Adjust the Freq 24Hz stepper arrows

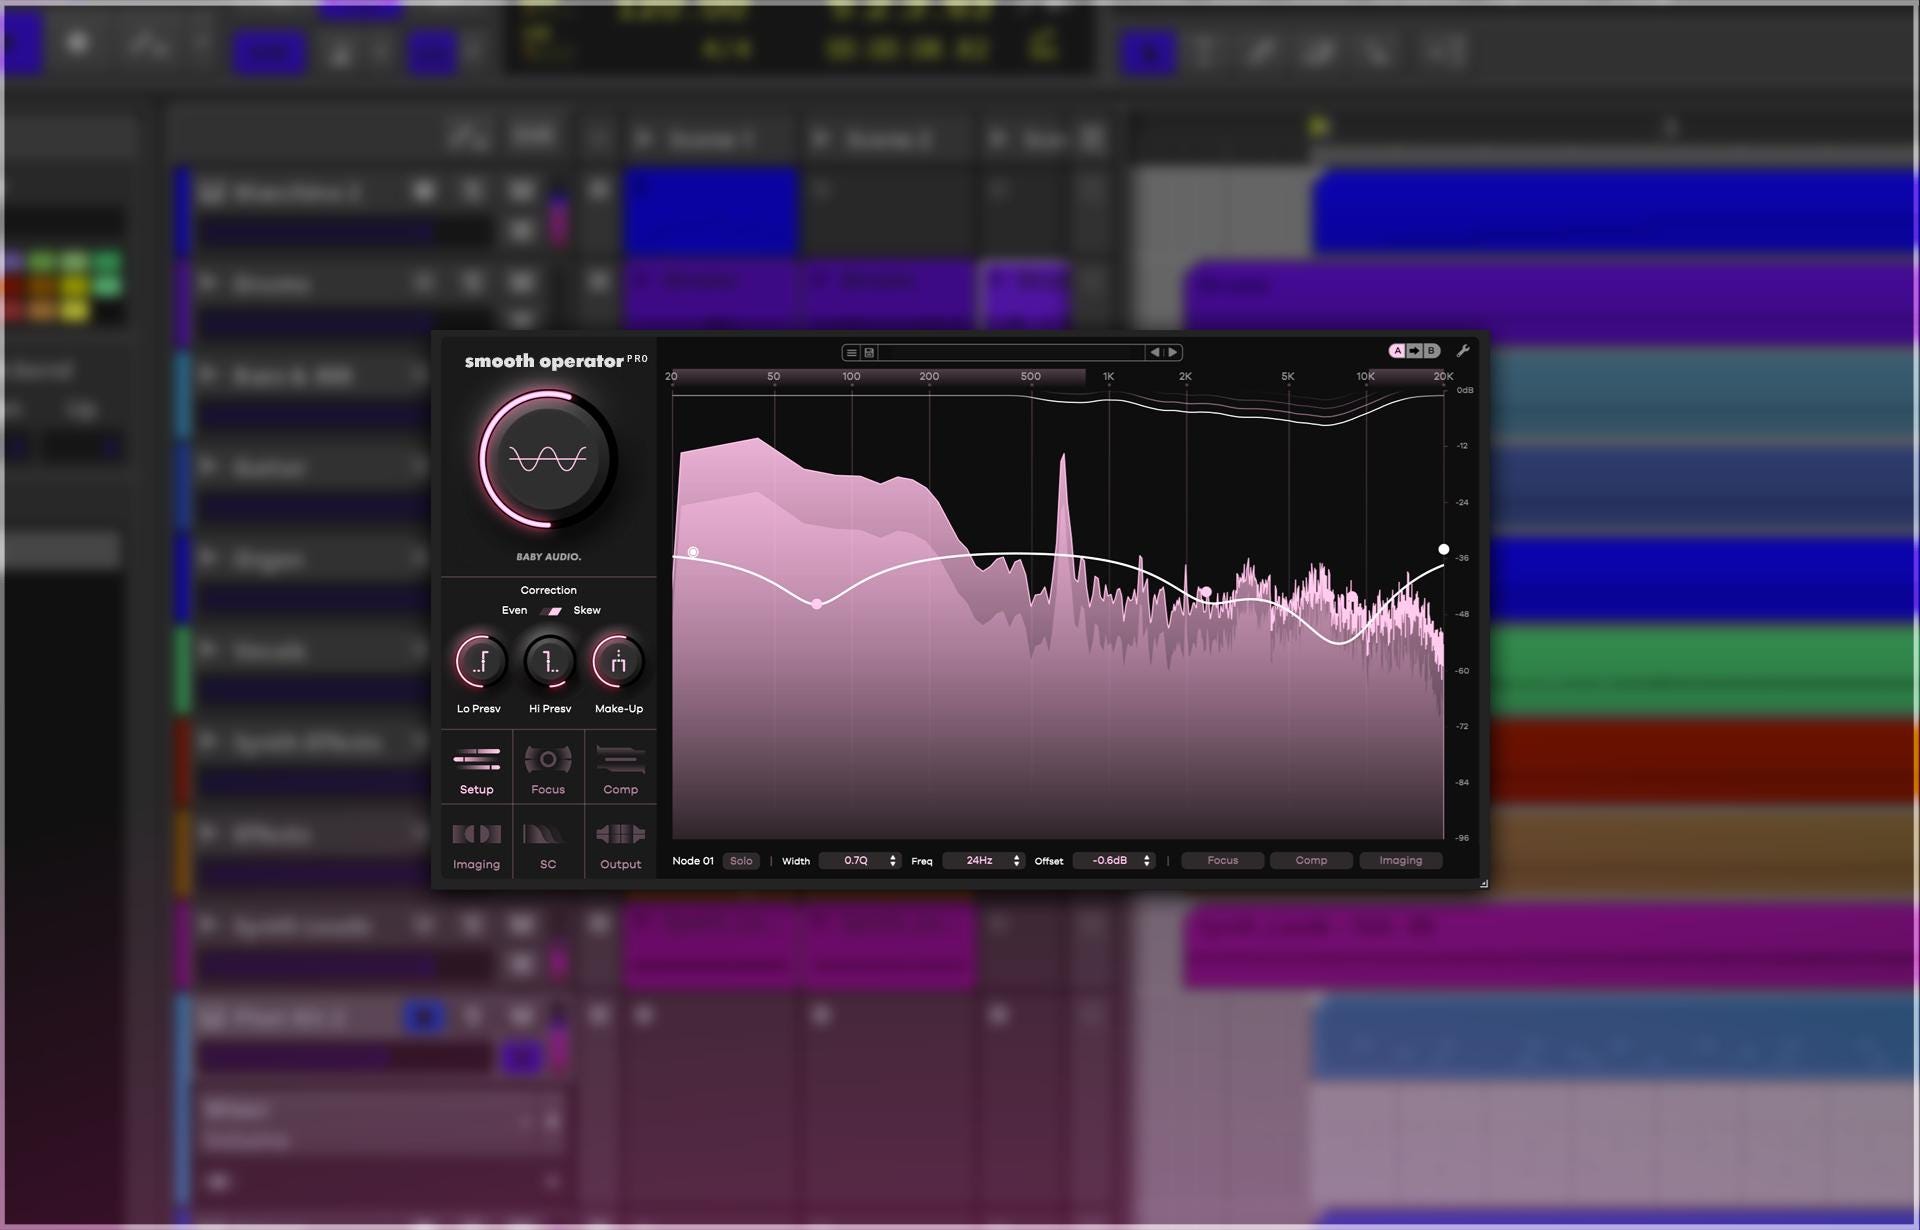click(x=1016, y=861)
